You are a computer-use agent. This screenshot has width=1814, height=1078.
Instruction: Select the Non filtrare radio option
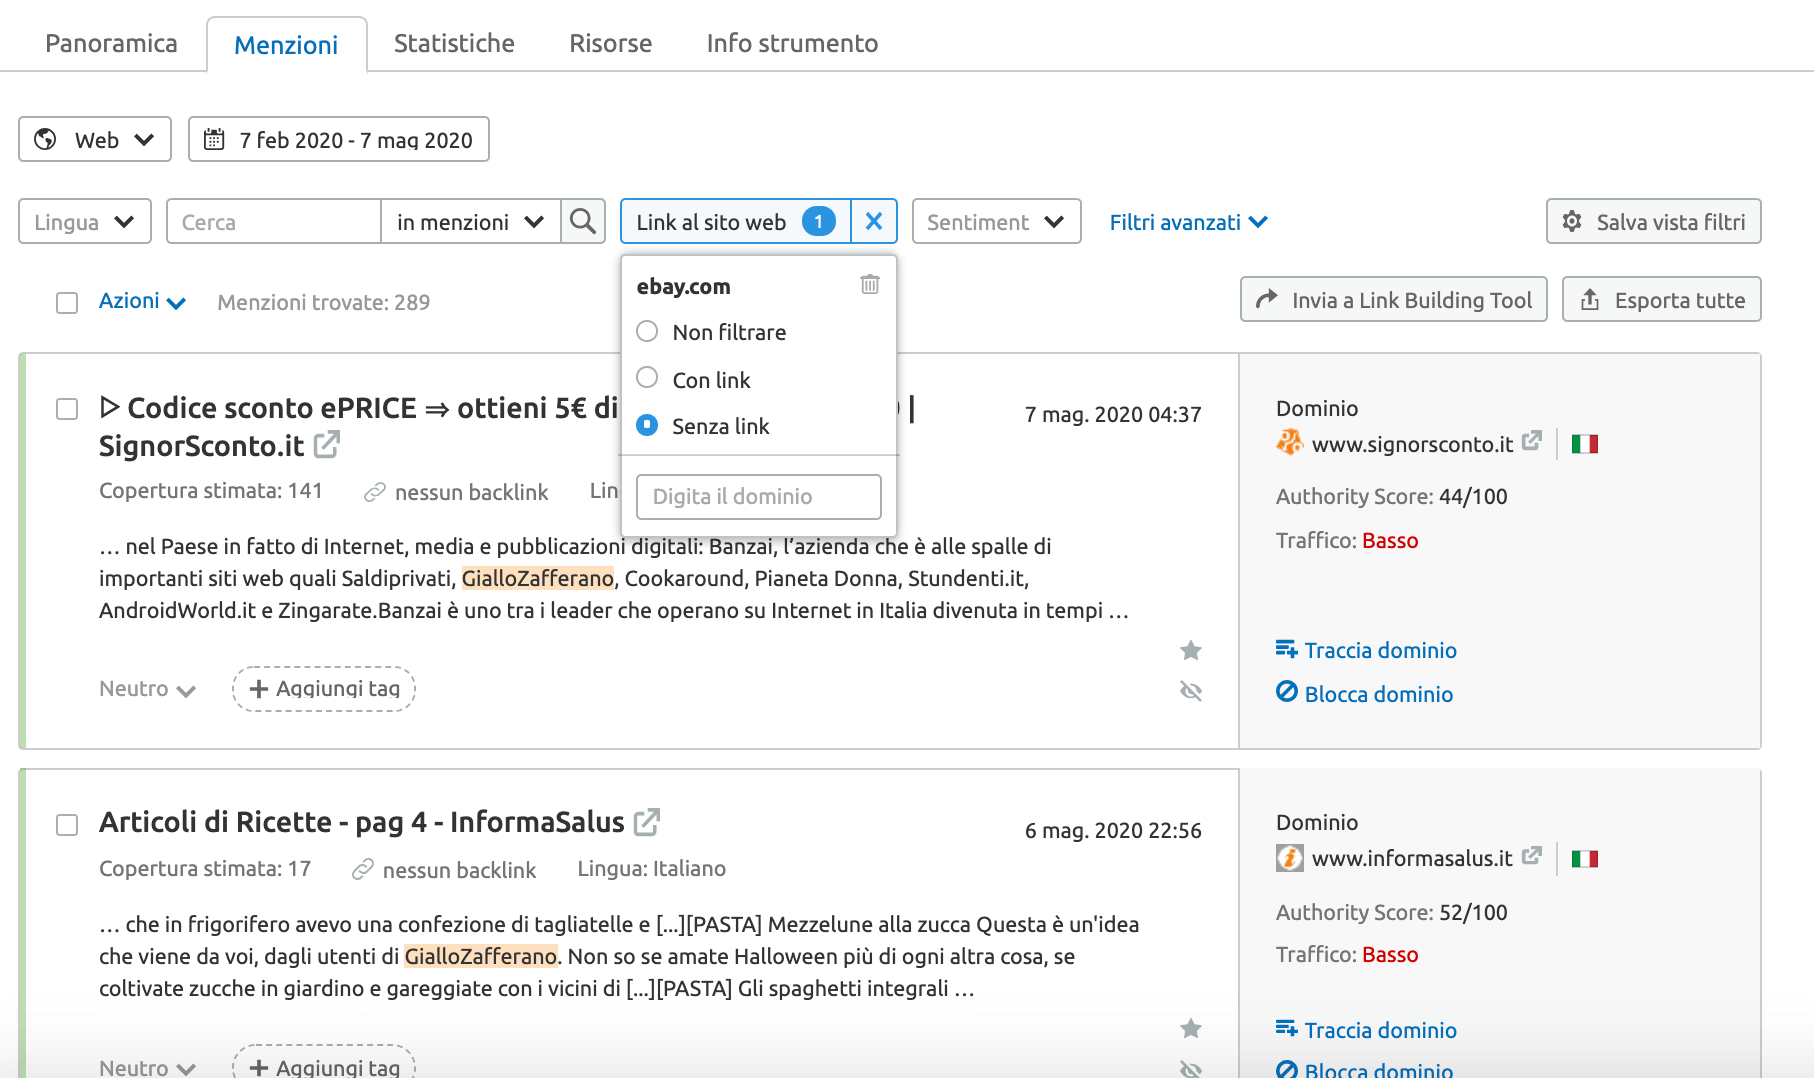[x=647, y=331]
